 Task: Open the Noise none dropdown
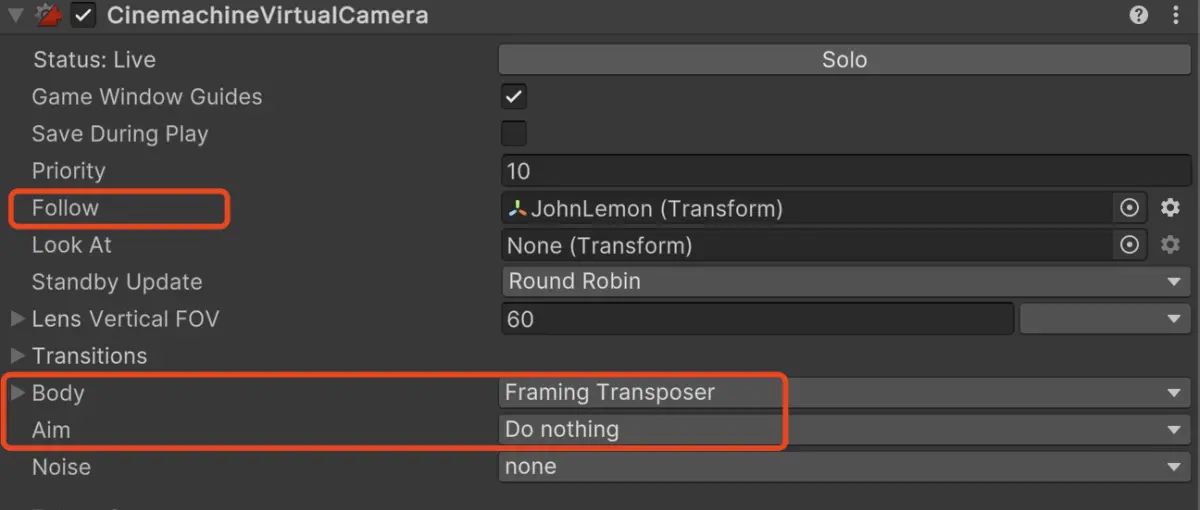pos(845,467)
